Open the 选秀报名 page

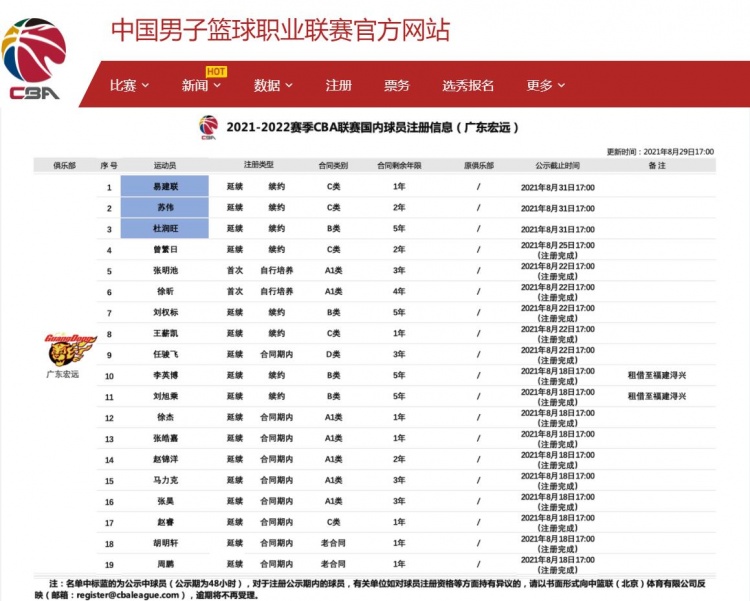pyautogui.click(x=468, y=85)
